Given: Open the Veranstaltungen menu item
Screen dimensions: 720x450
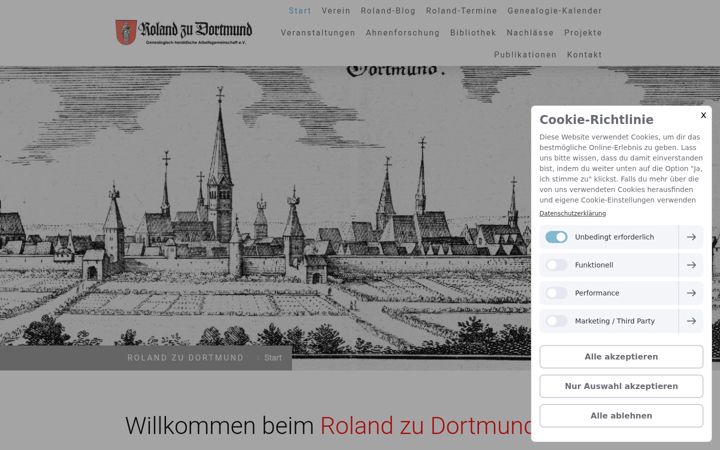Looking at the screenshot, I should point(318,33).
